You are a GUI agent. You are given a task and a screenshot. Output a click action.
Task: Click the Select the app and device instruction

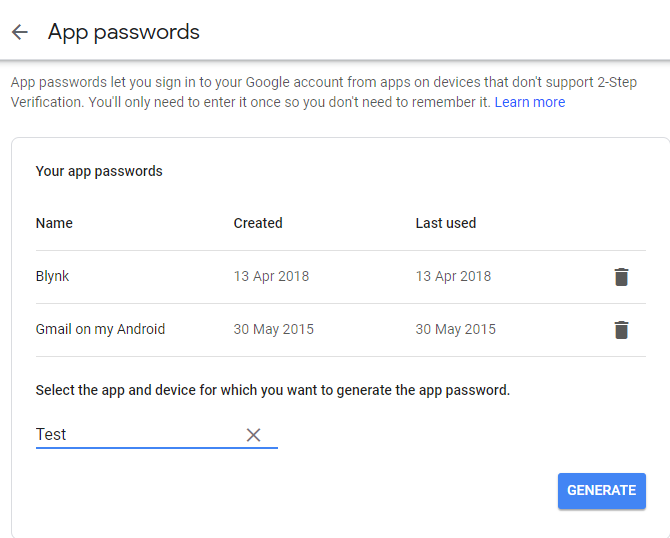click(272, 390)
